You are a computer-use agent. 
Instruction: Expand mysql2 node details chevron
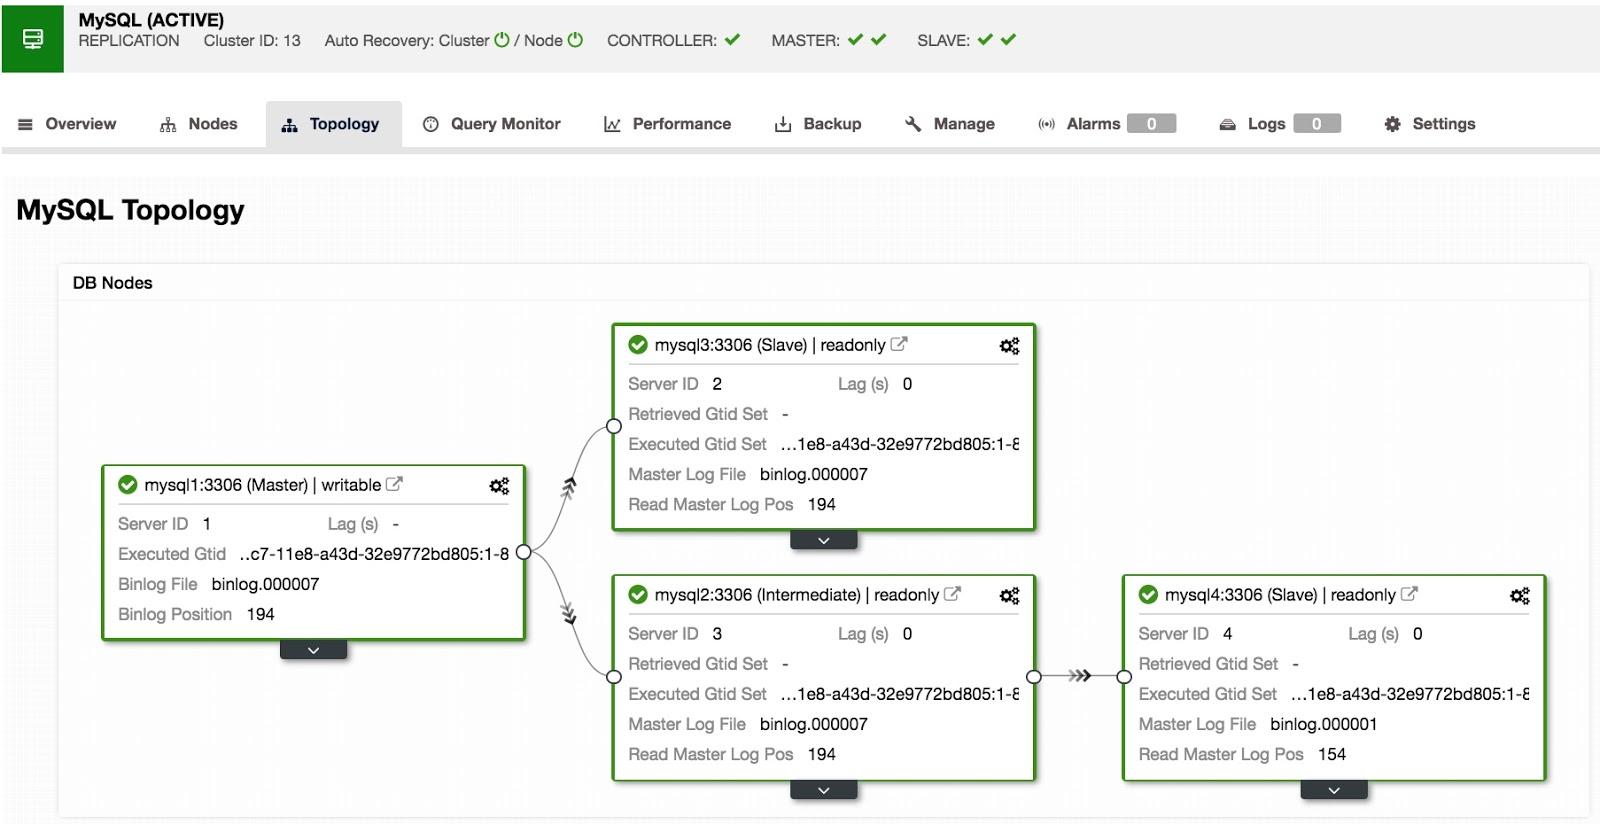(x=823, y=790)
